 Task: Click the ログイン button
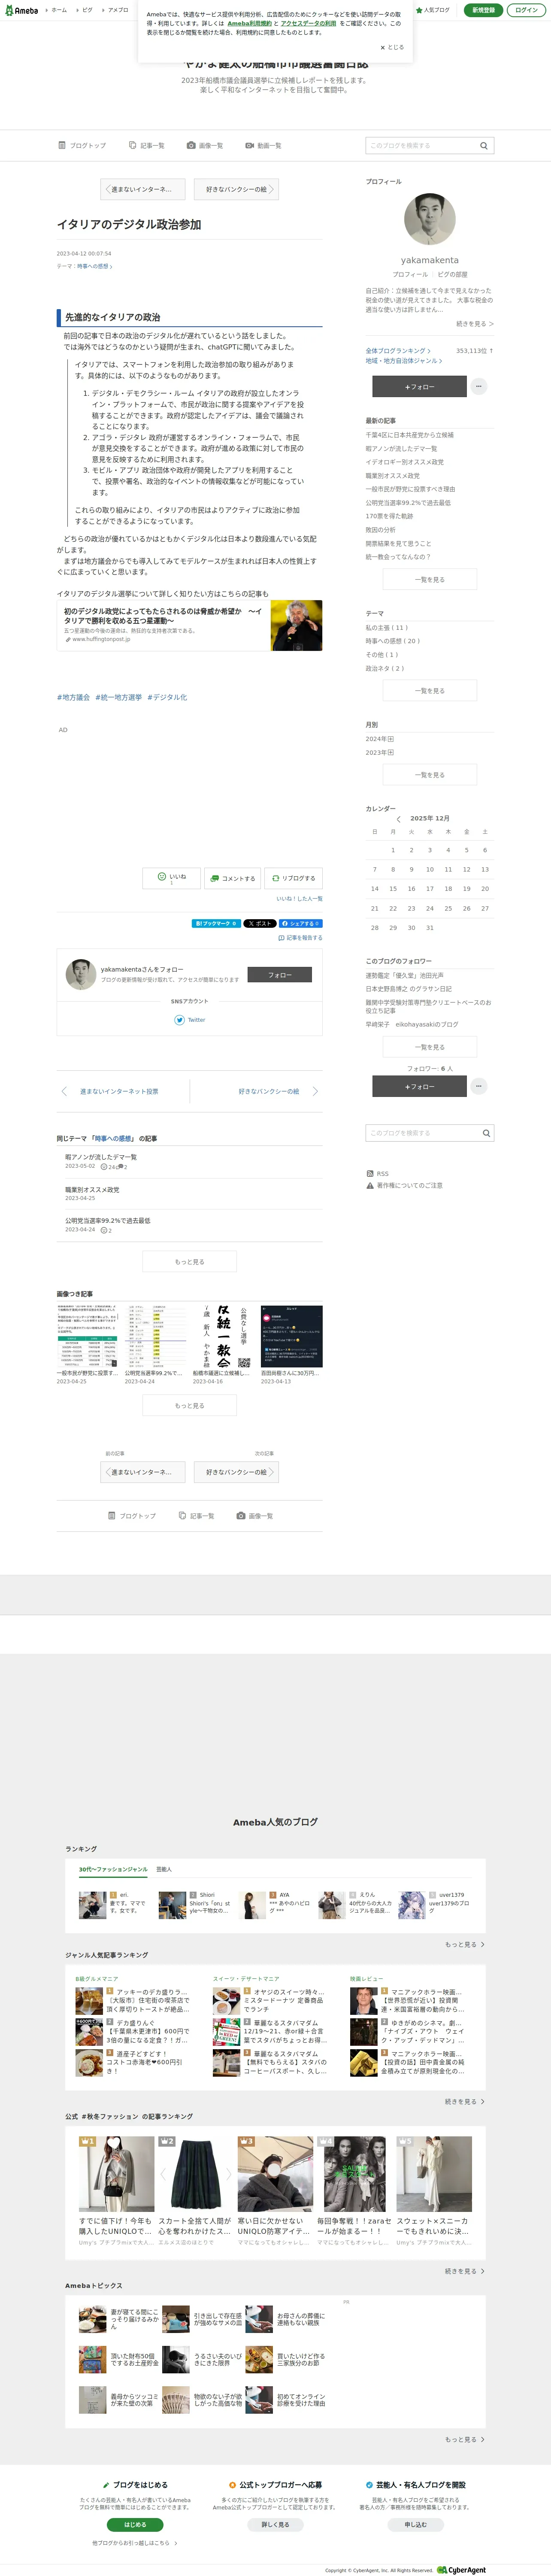point(526,10)
